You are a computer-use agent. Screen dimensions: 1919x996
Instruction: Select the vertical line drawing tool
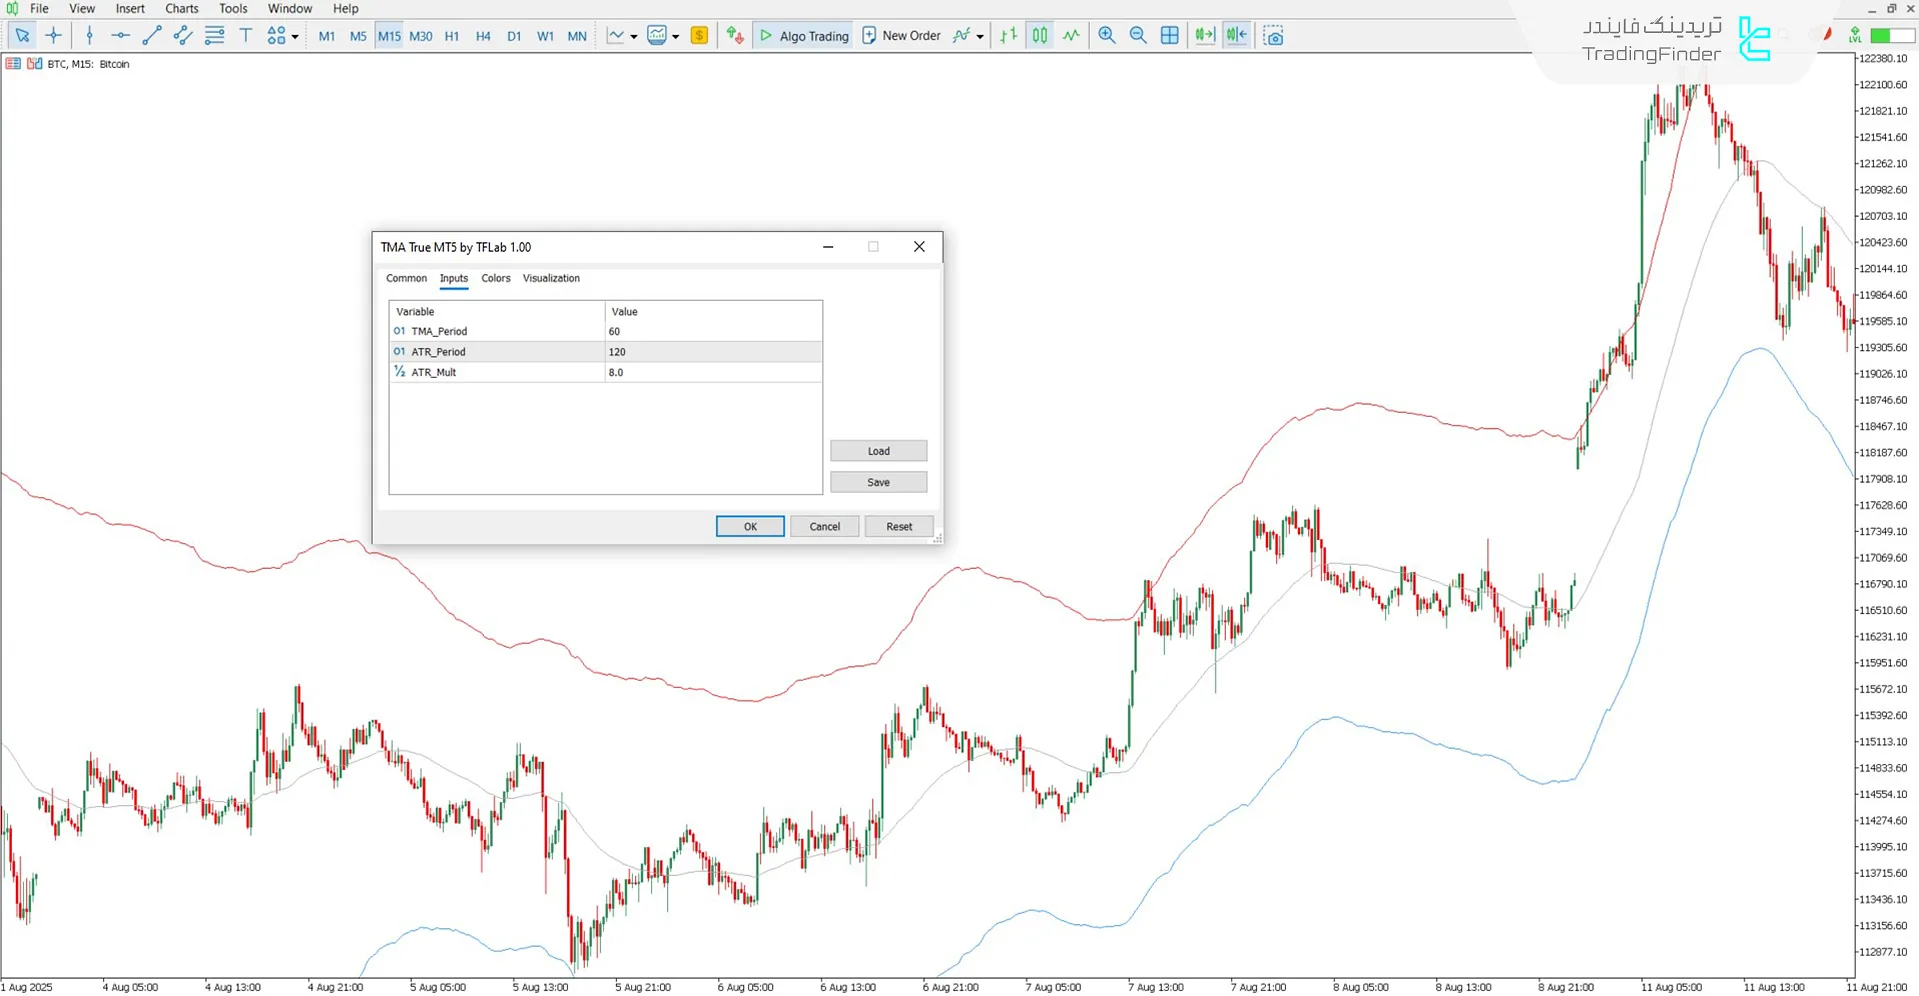pyautogui.click(x=90, y=36)
